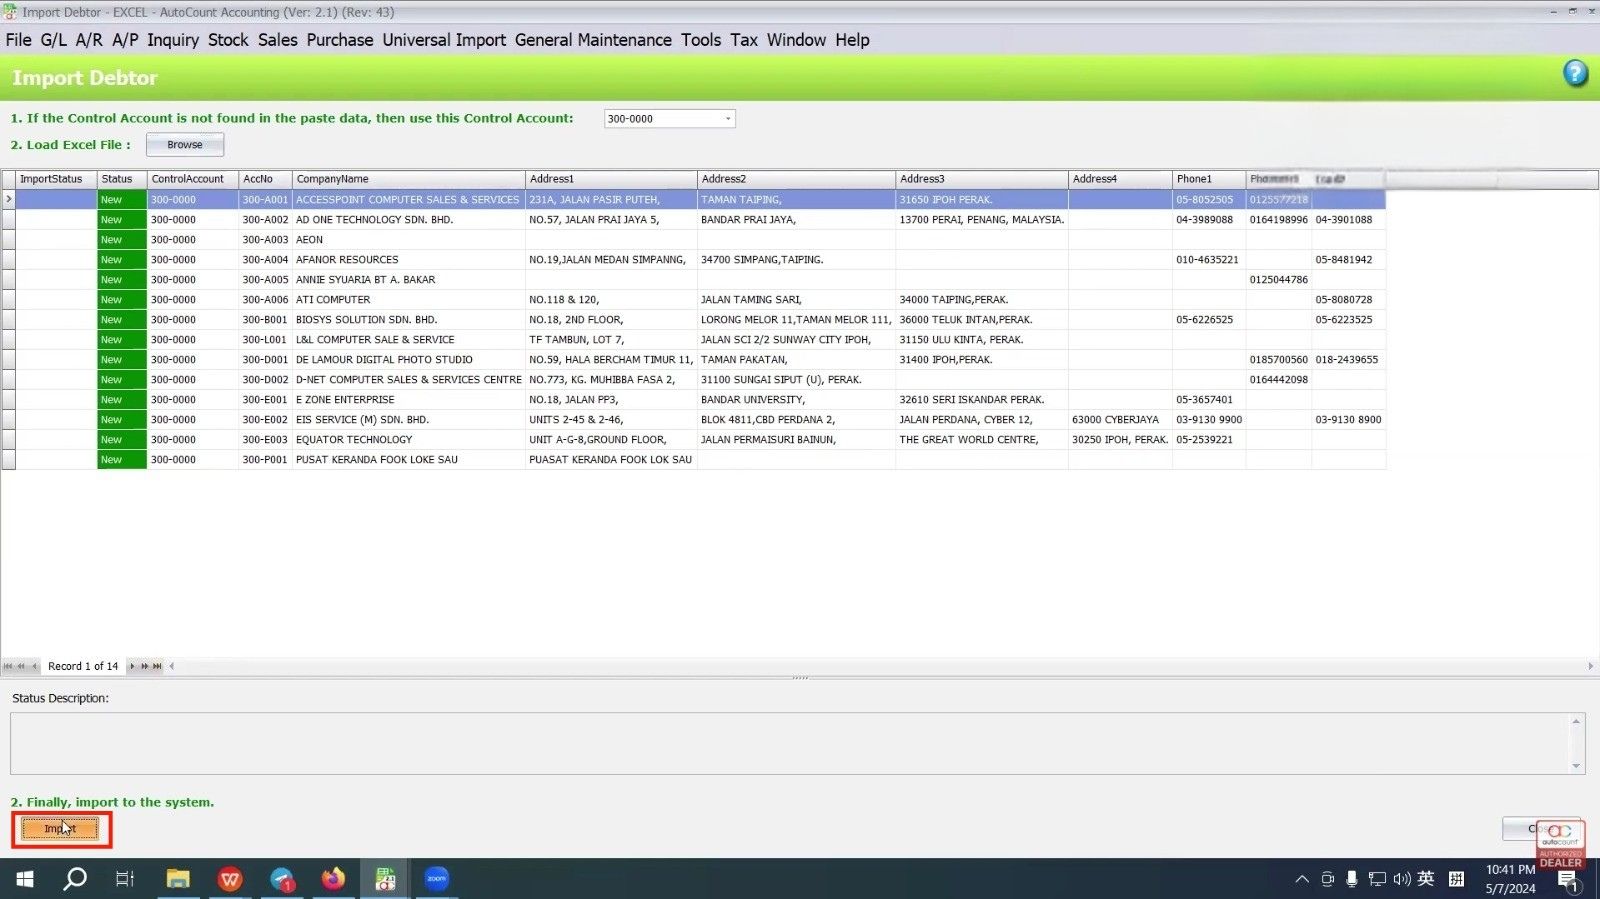The width and height of the screenshot is (1600, 899).
Task: Switch input language 英 indicator
Action: tap(1426, 879)
